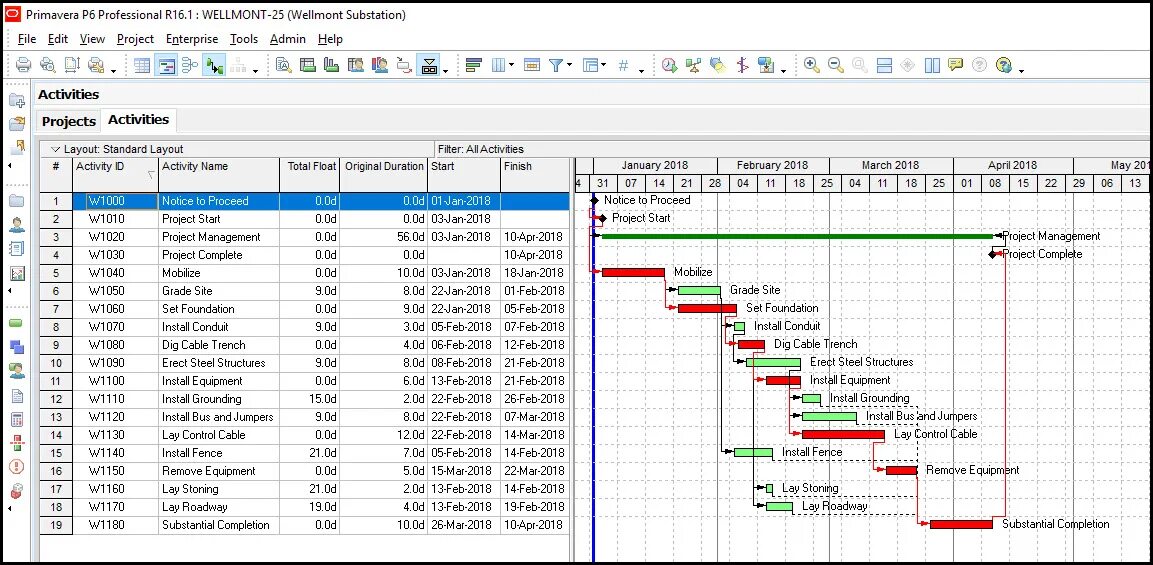
Task: Click Project Complete milestone diamond
Action: pyautogui.click(x=993, y=254)
